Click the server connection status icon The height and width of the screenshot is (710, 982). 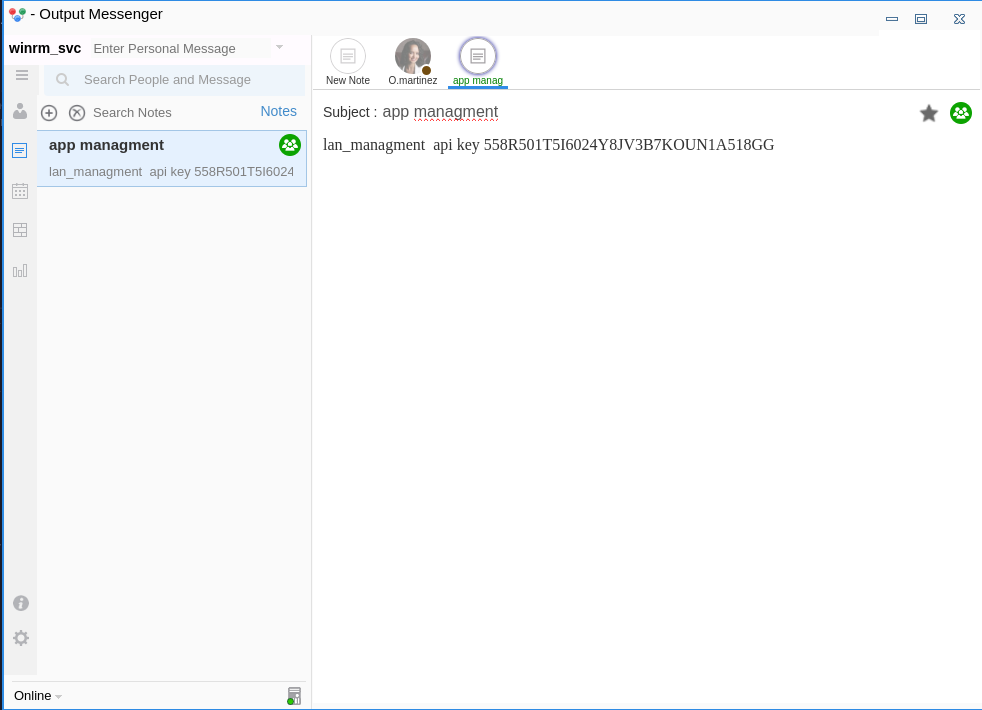coord(294,696)
